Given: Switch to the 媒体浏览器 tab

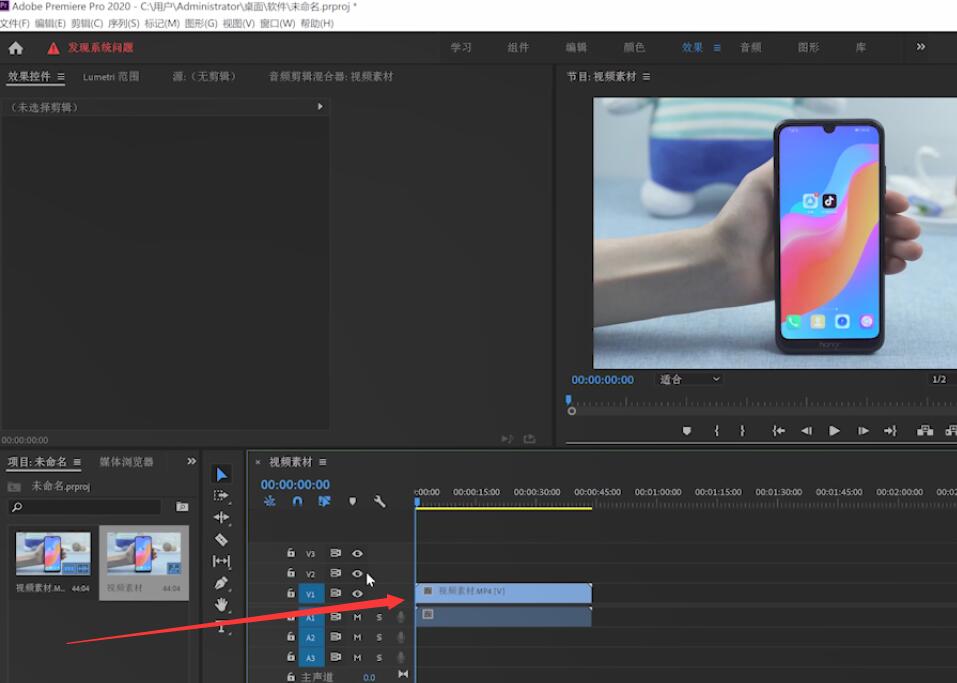Looking at the screenshot, I should tap(126, 462).
